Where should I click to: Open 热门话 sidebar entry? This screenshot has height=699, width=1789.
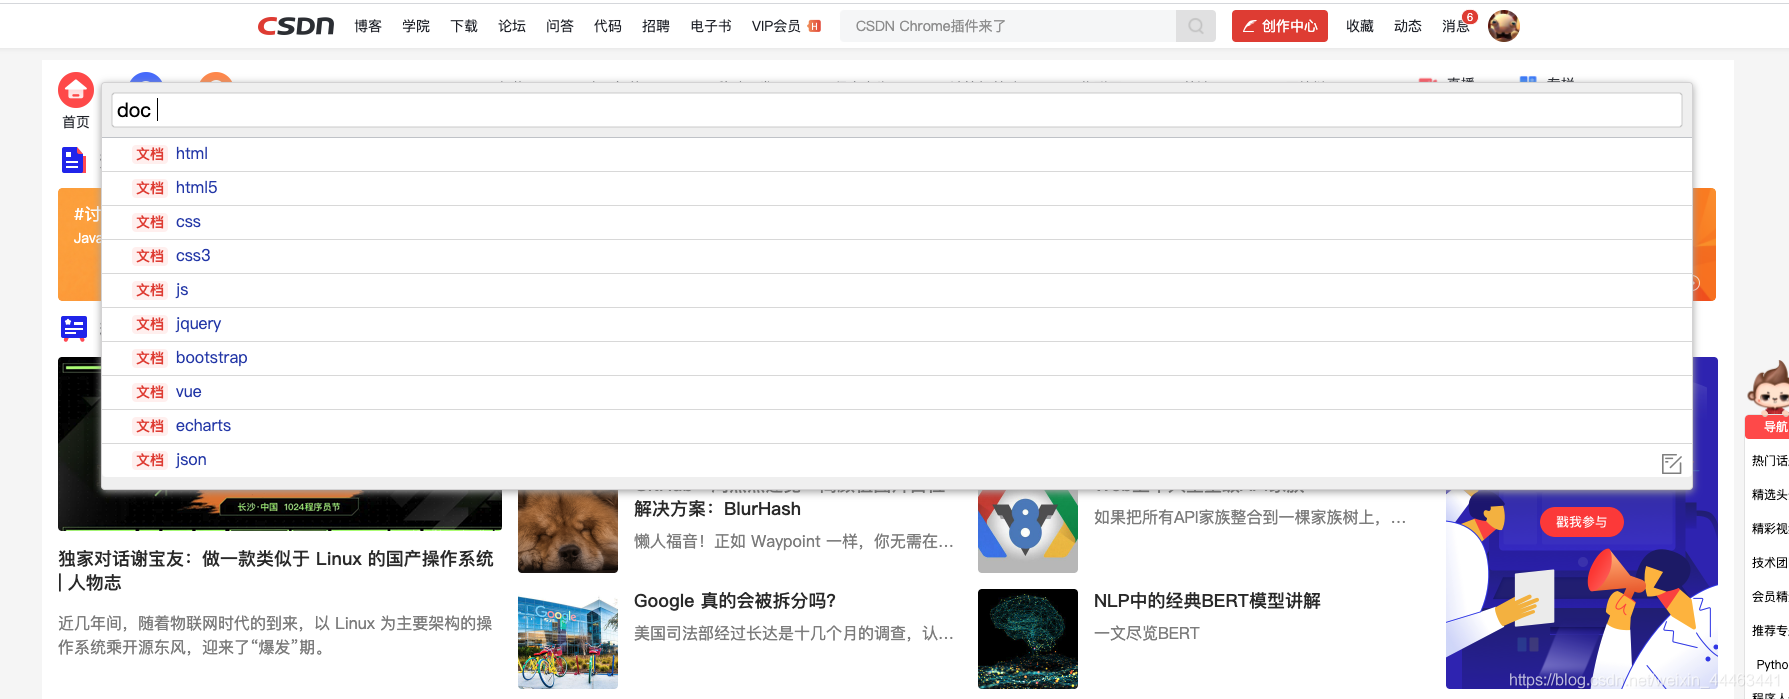(1769, 461)
